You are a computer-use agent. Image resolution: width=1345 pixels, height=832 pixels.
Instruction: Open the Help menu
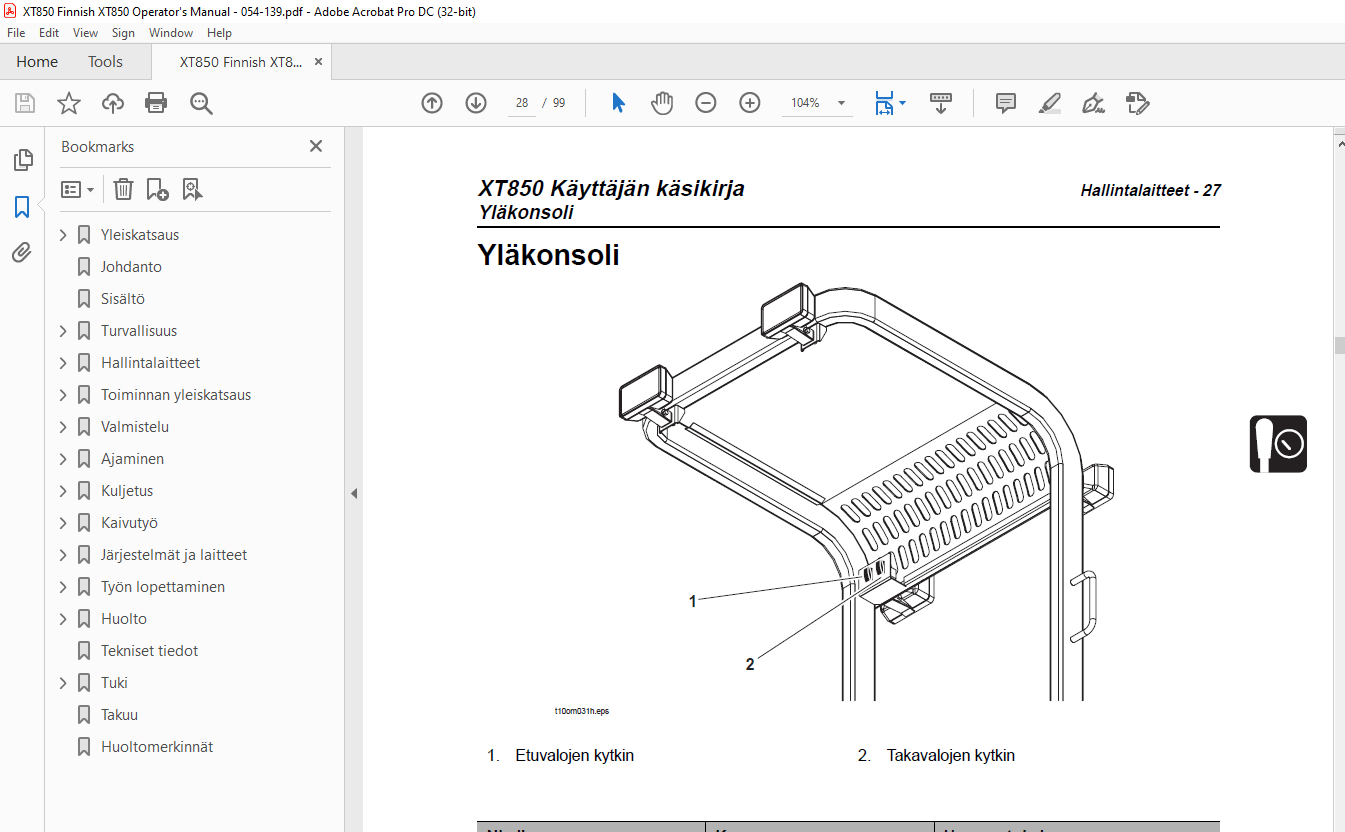pos(219,33)
